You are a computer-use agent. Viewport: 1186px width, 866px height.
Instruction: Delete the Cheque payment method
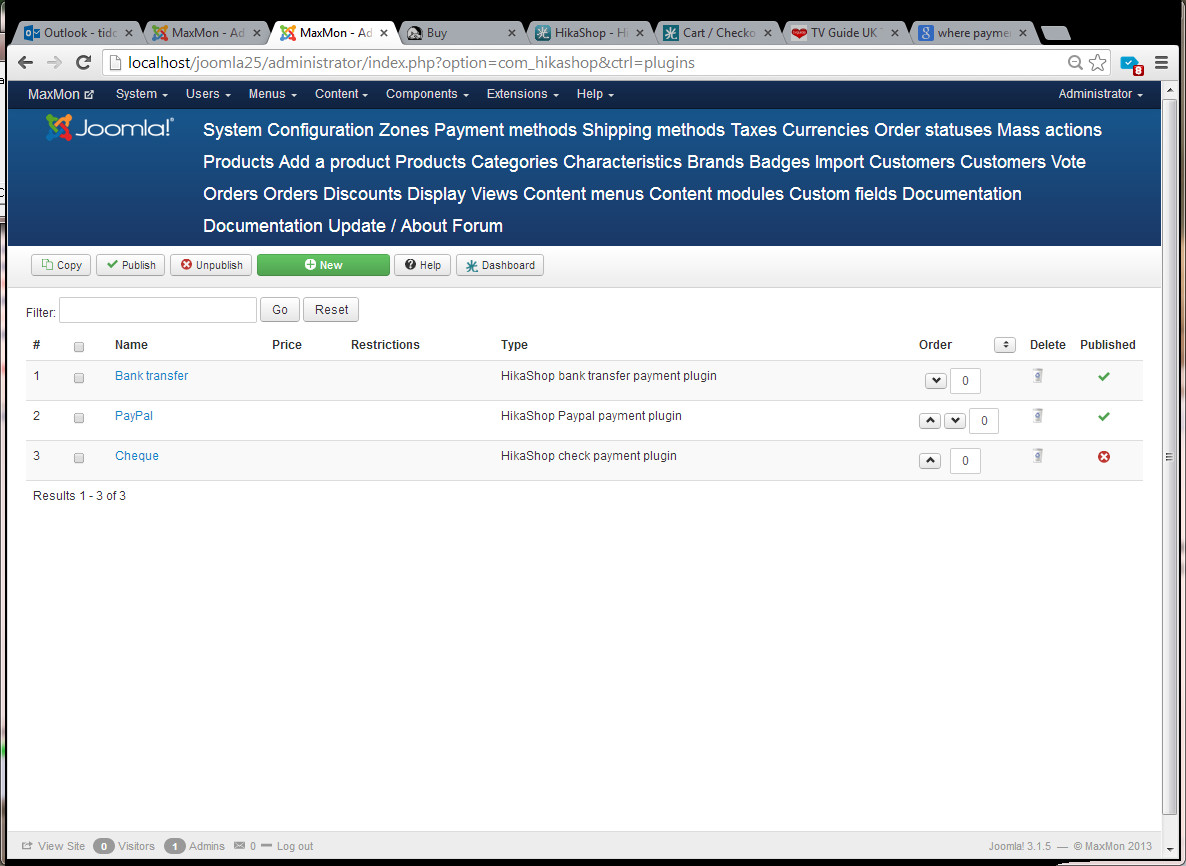1038,455
